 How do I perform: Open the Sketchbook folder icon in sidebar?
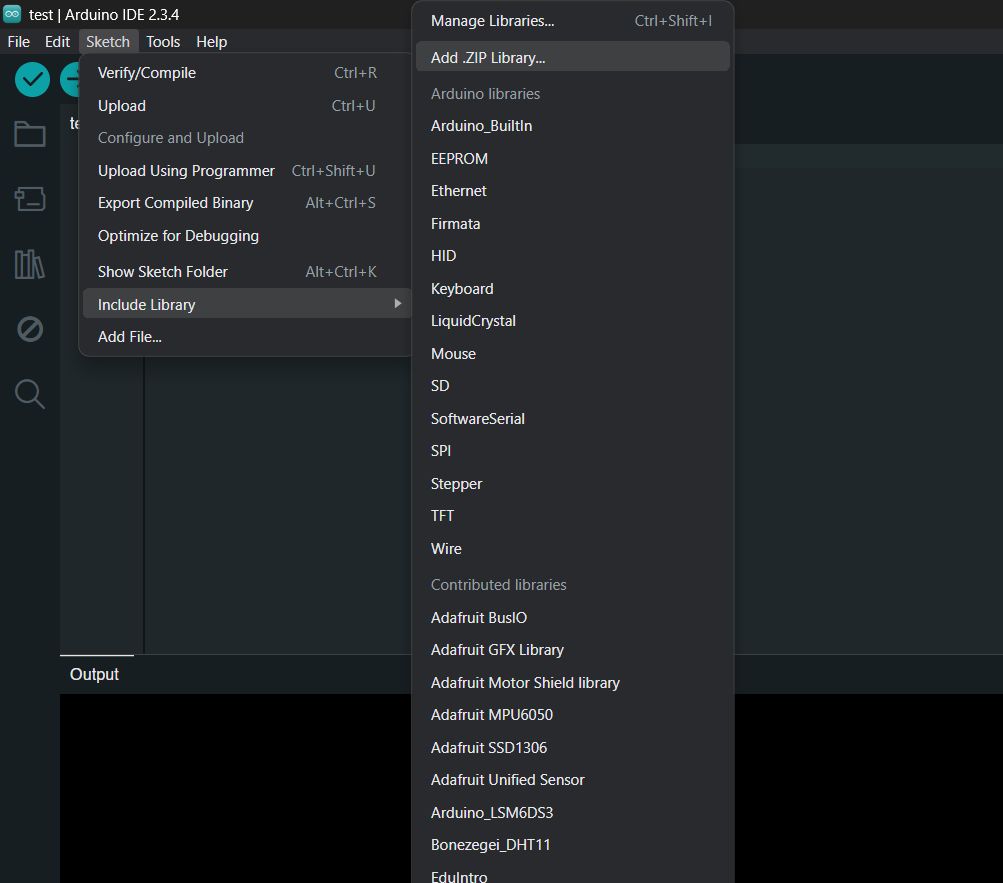coord(29,134)
